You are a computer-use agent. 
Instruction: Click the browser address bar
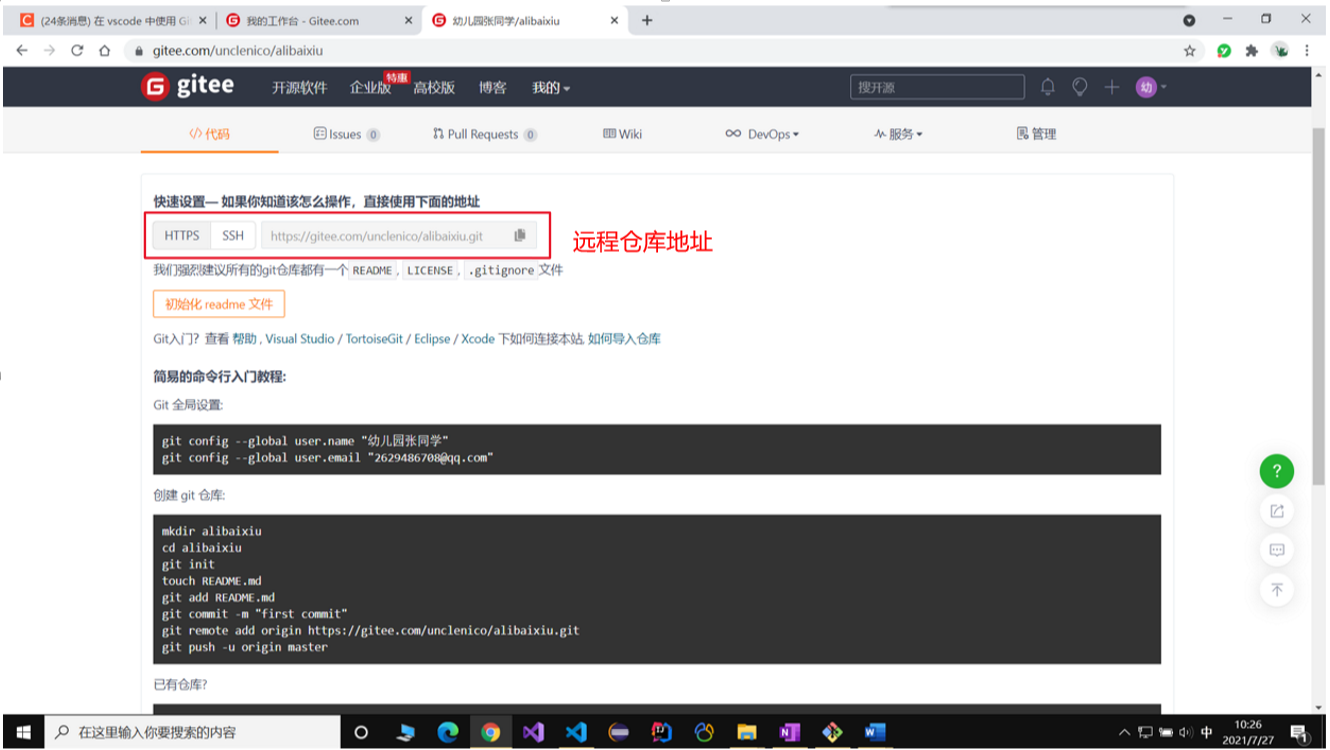coord(650,50)
